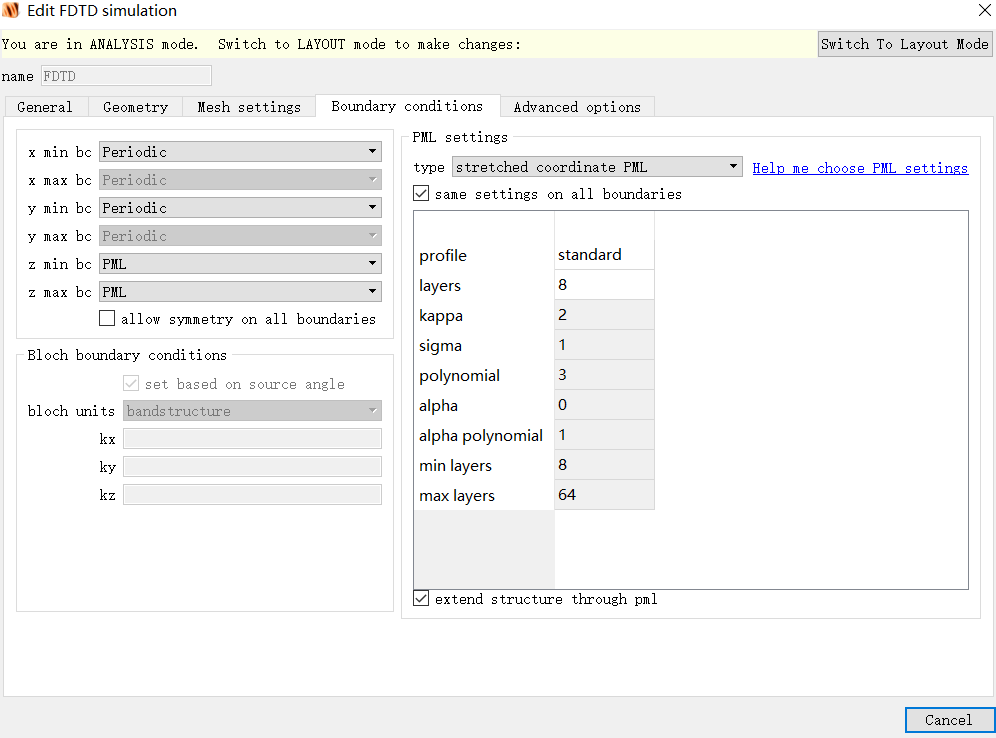Select the layers value cell
The height and width of the screenshot is (738, 996).
click(604, 285)
